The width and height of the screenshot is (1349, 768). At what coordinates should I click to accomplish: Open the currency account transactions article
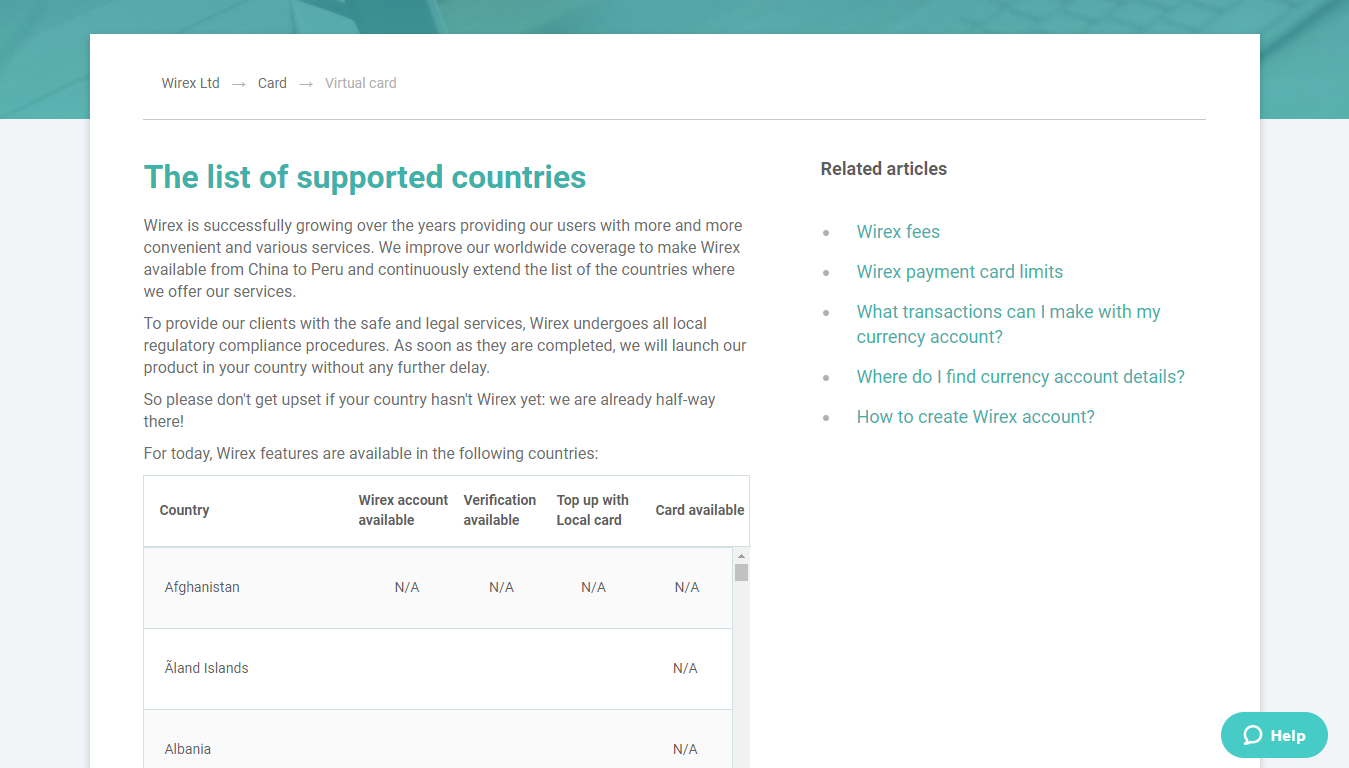tap(1008, 324)
